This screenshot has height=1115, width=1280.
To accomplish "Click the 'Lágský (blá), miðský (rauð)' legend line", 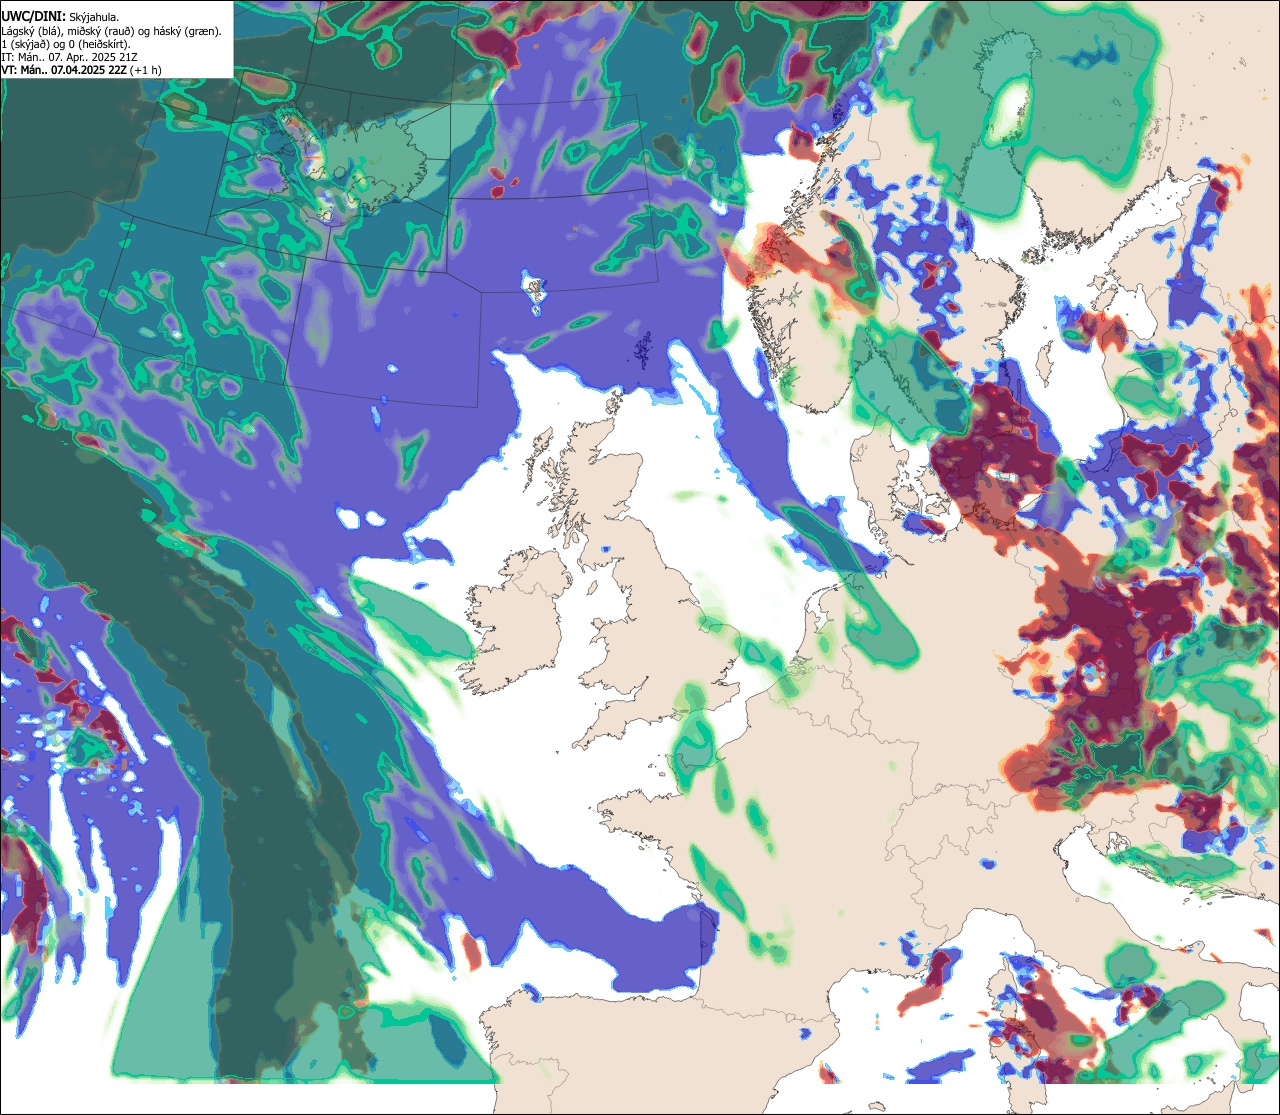I will (x=112, y=31).
